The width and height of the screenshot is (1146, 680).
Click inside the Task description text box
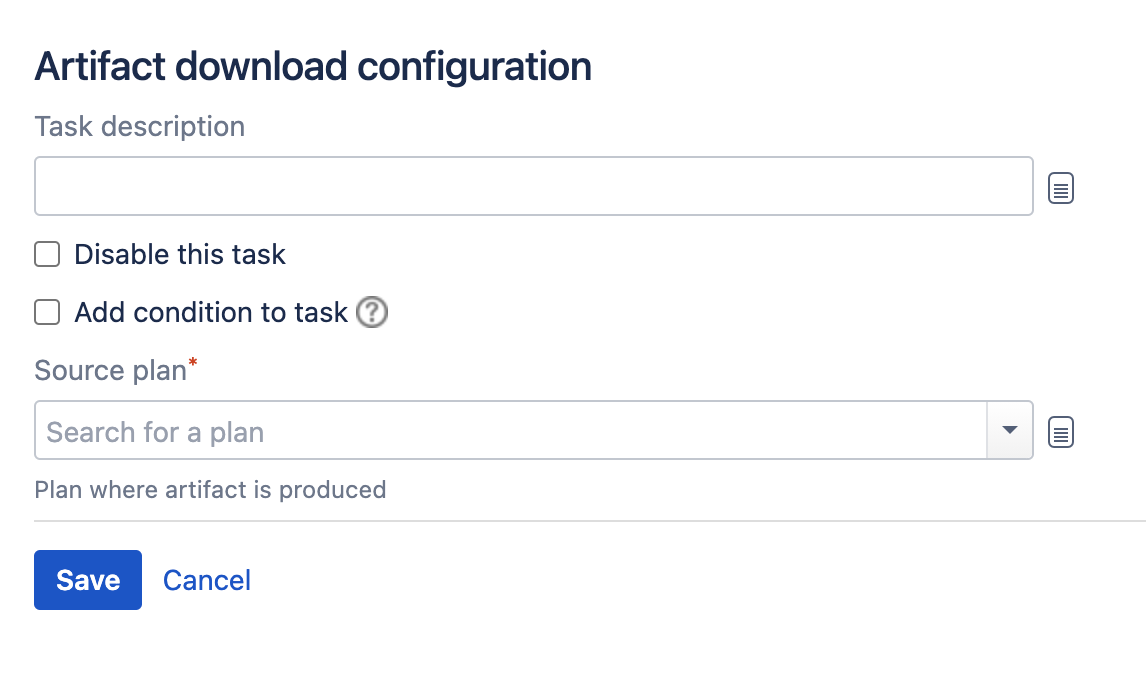point(534,186)
